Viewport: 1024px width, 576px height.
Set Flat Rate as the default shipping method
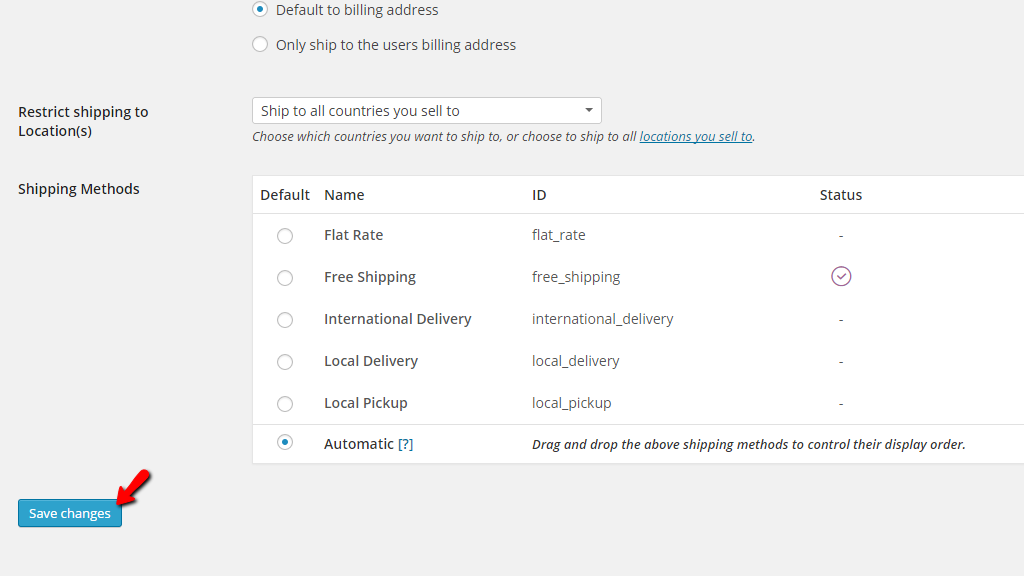(285, 236)
